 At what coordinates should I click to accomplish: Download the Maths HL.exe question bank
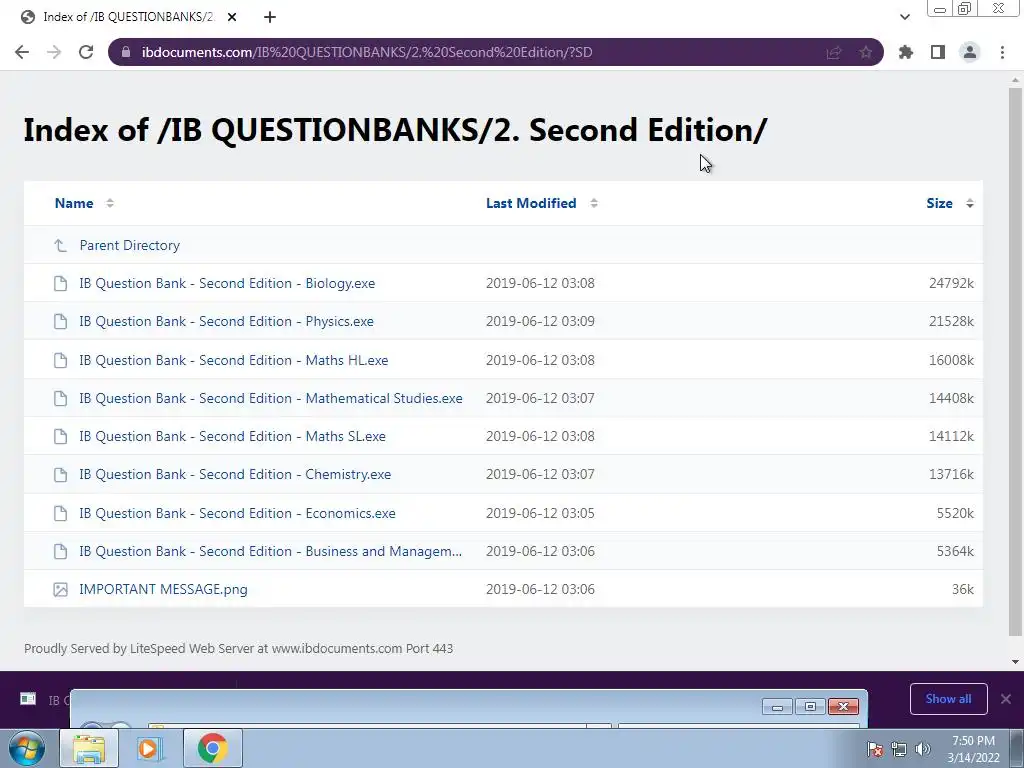point(234,360)
